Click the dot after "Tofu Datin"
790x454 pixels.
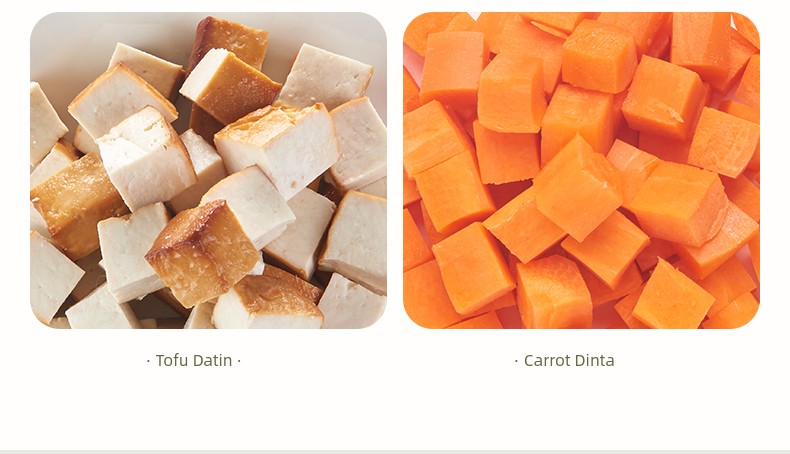239,361
